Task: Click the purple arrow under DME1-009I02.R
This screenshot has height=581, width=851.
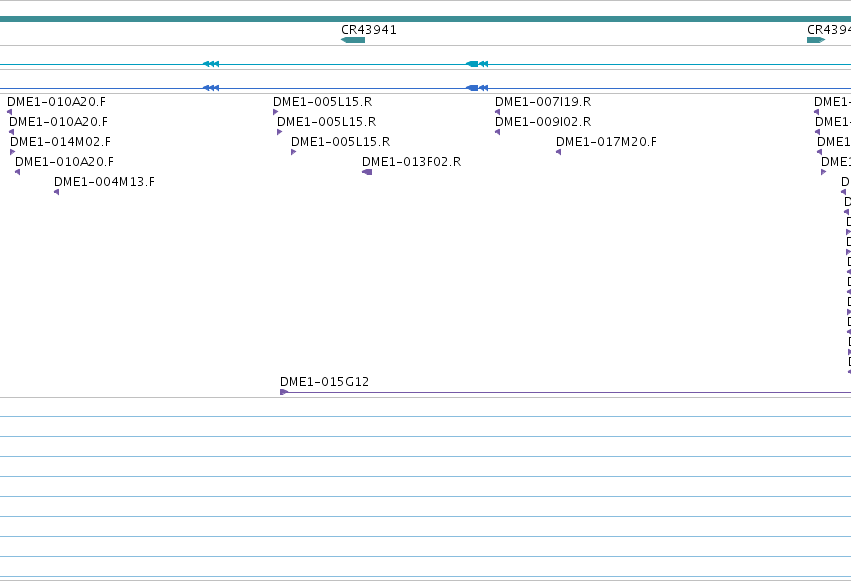Action: point(497,132)
